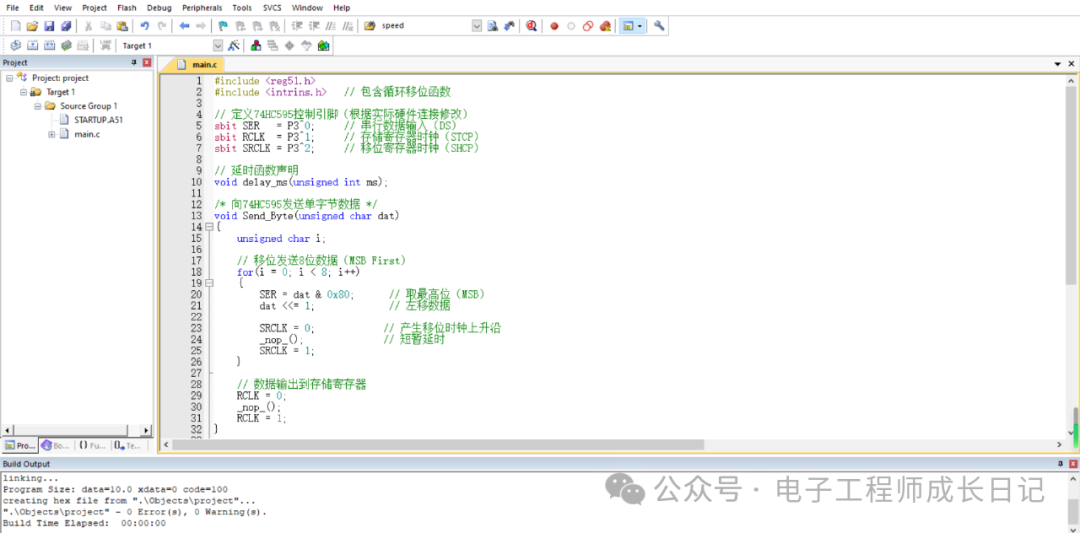Click the Project panel right scroll arrow

[x=147, y=430]
